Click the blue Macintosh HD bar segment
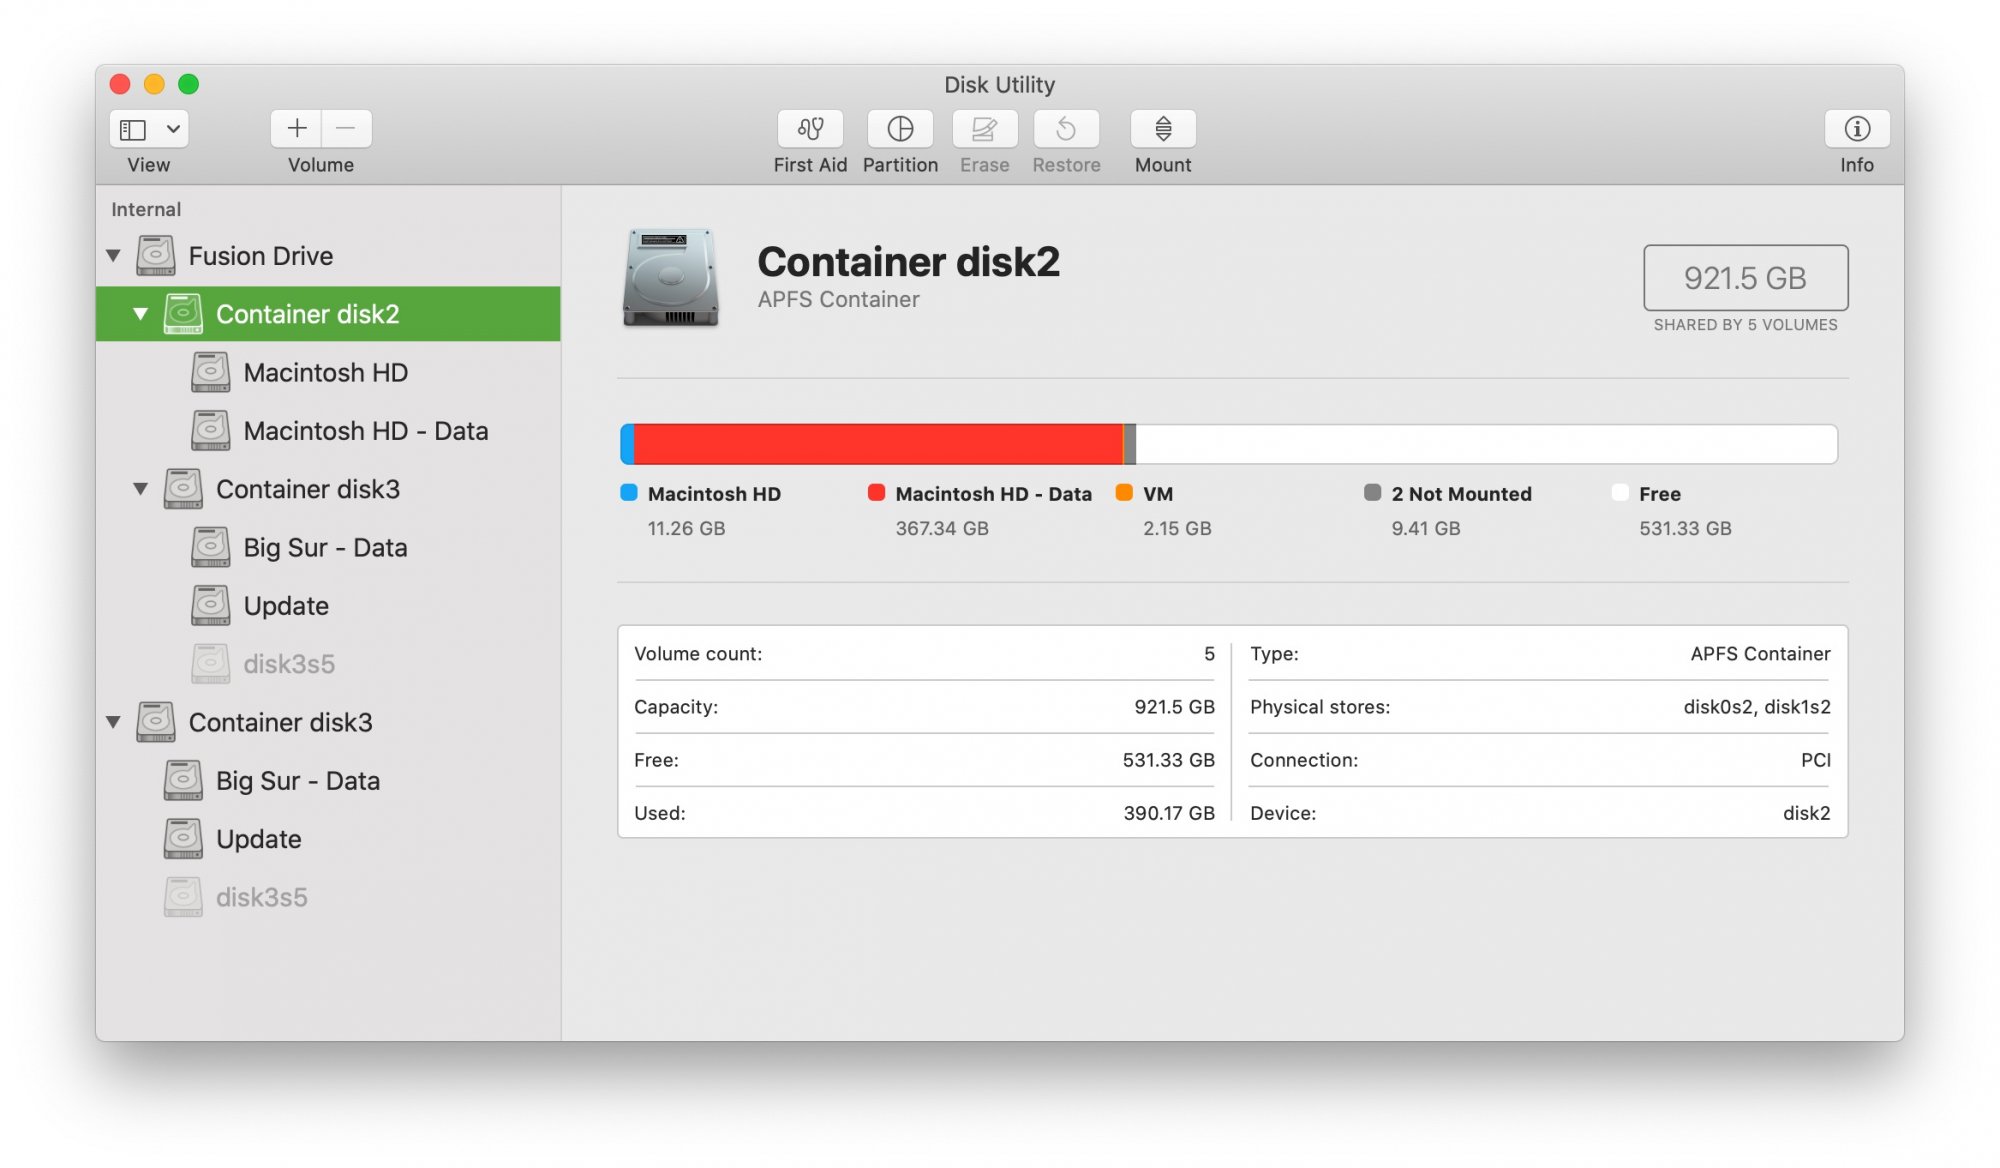The image size is (2000, 1168). coord(627,444)
